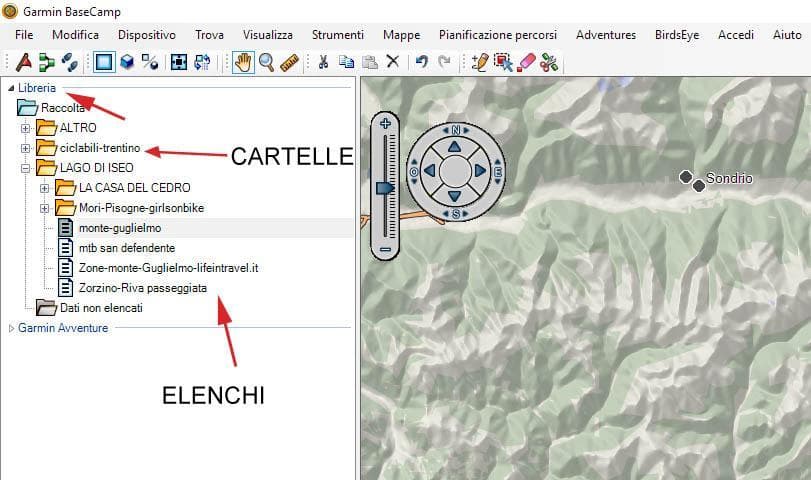Open the Strumenti menu
The height and width of the screenshot is (480, 811).
click(338, 35)
